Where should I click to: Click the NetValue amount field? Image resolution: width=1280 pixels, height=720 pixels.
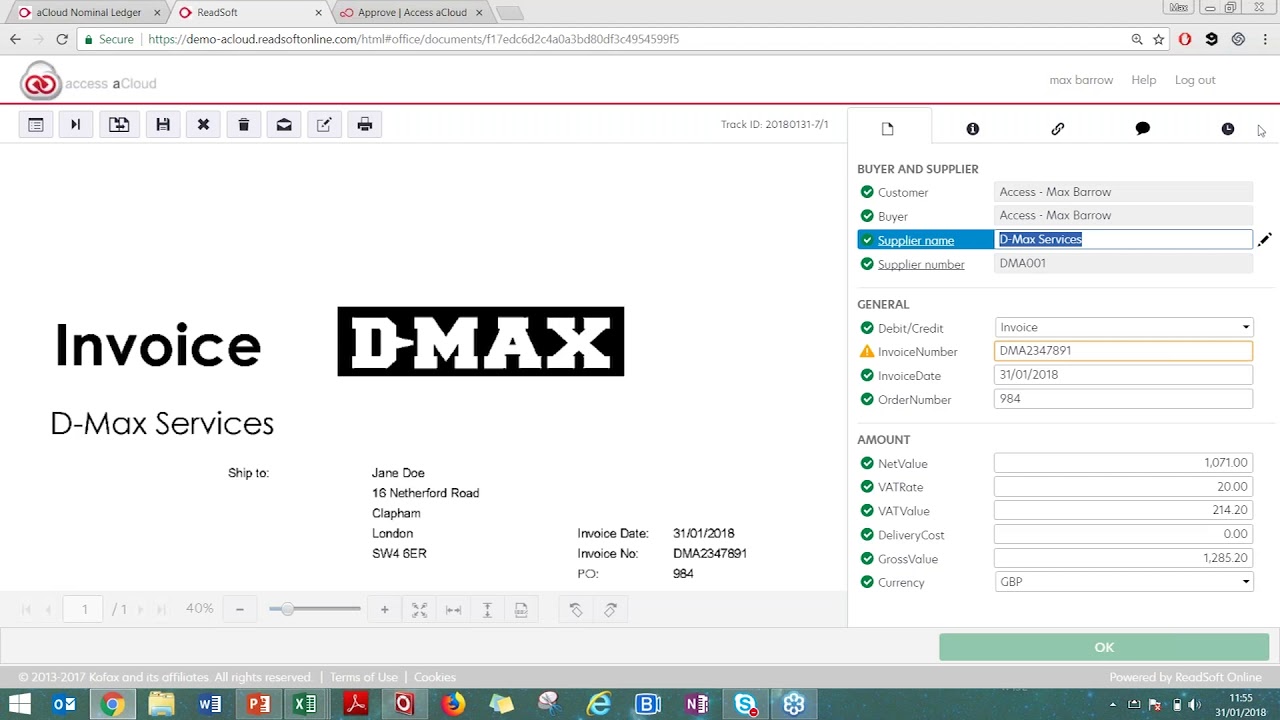tap(1123, 463)
